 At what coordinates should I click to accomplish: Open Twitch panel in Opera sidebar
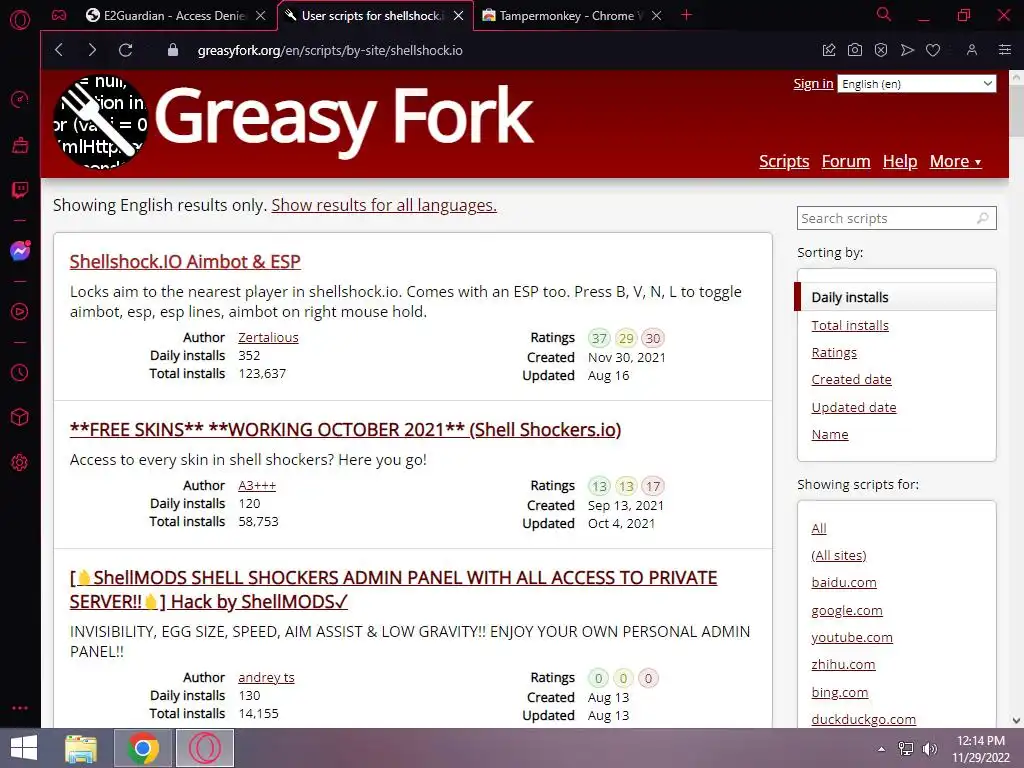[x=20, y=190]
